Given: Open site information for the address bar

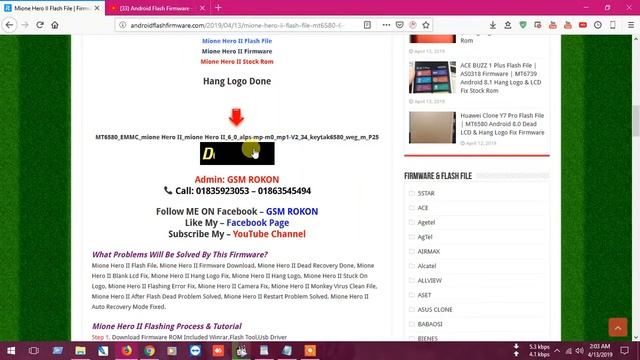Looking at the screenshot, I should click(x=122, y=25).
